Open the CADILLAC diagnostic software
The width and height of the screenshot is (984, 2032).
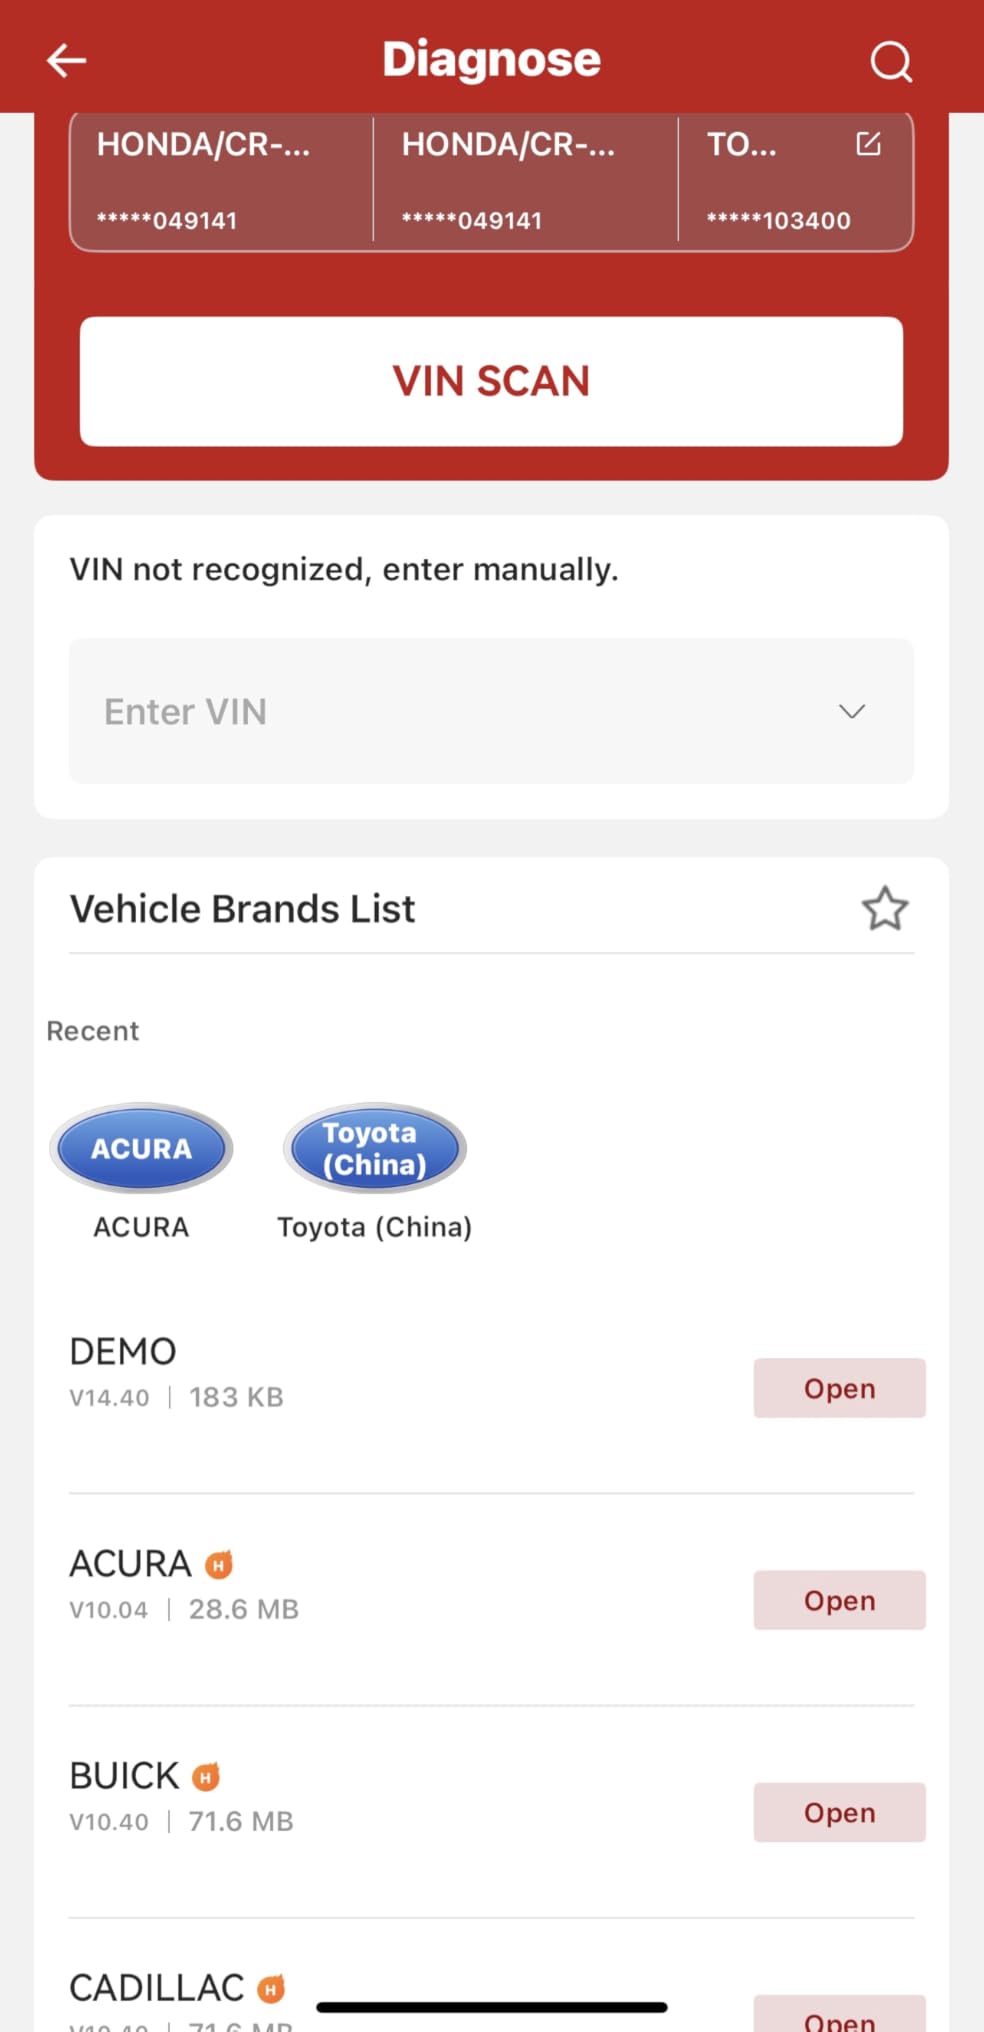point(839,2018)
